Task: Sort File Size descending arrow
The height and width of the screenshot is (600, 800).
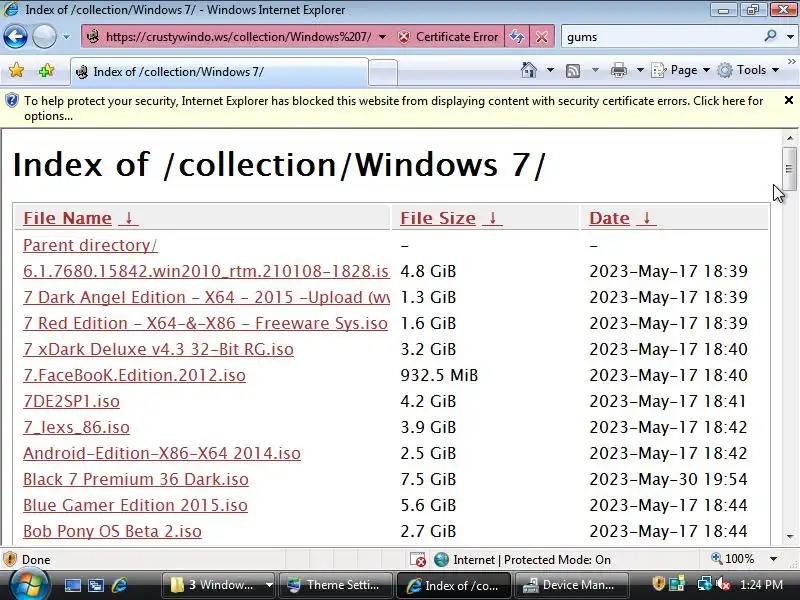Action: [493, 218]
